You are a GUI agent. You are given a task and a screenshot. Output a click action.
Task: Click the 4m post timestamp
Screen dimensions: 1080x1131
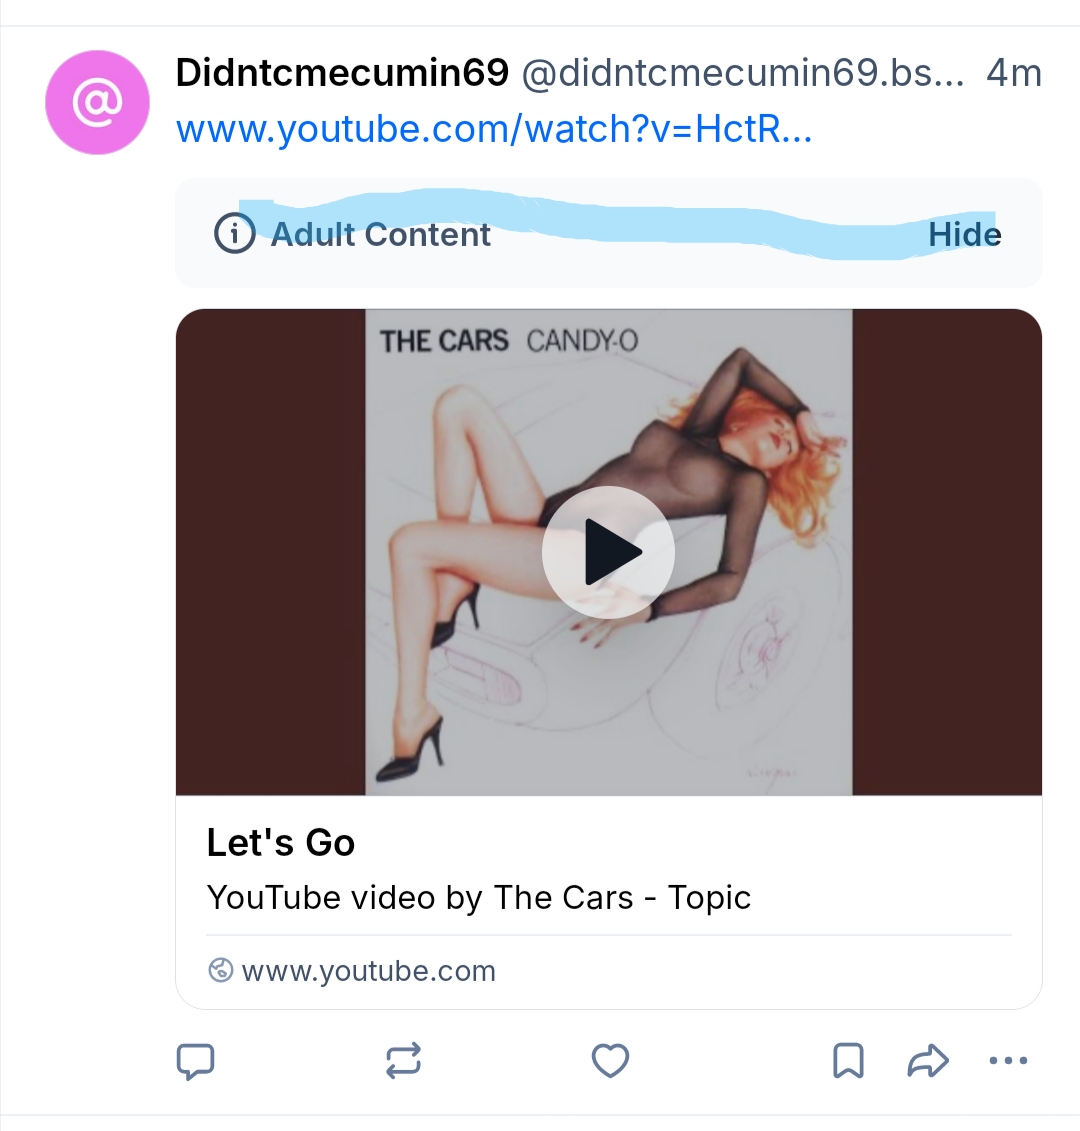(x=1013, y=72)
